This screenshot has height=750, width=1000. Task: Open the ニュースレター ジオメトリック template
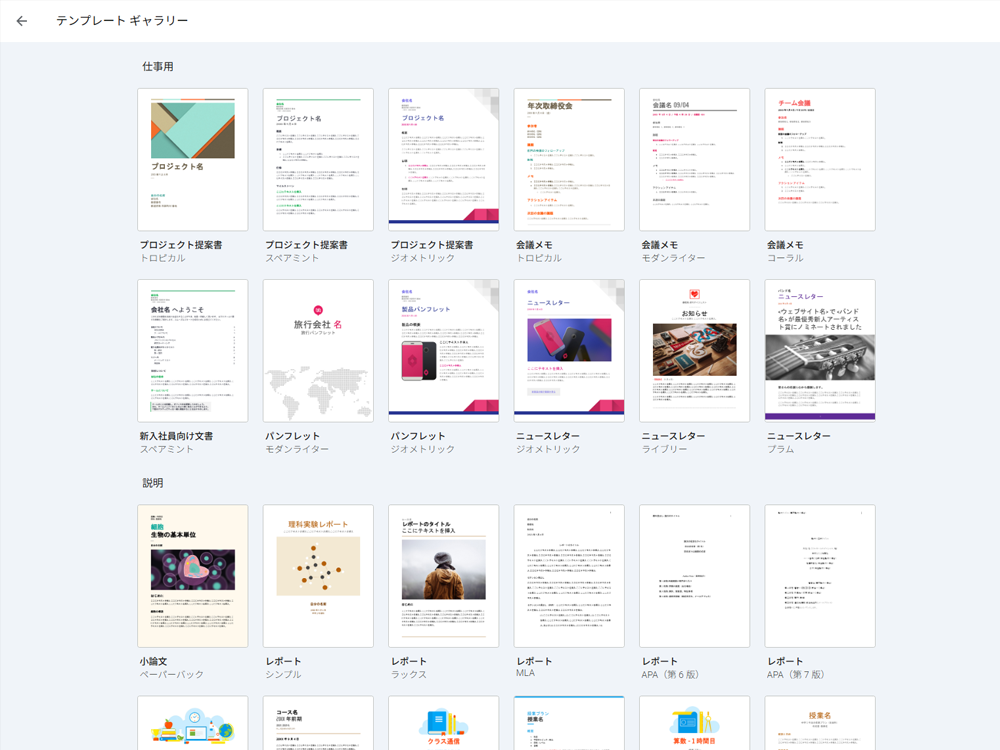569,351
